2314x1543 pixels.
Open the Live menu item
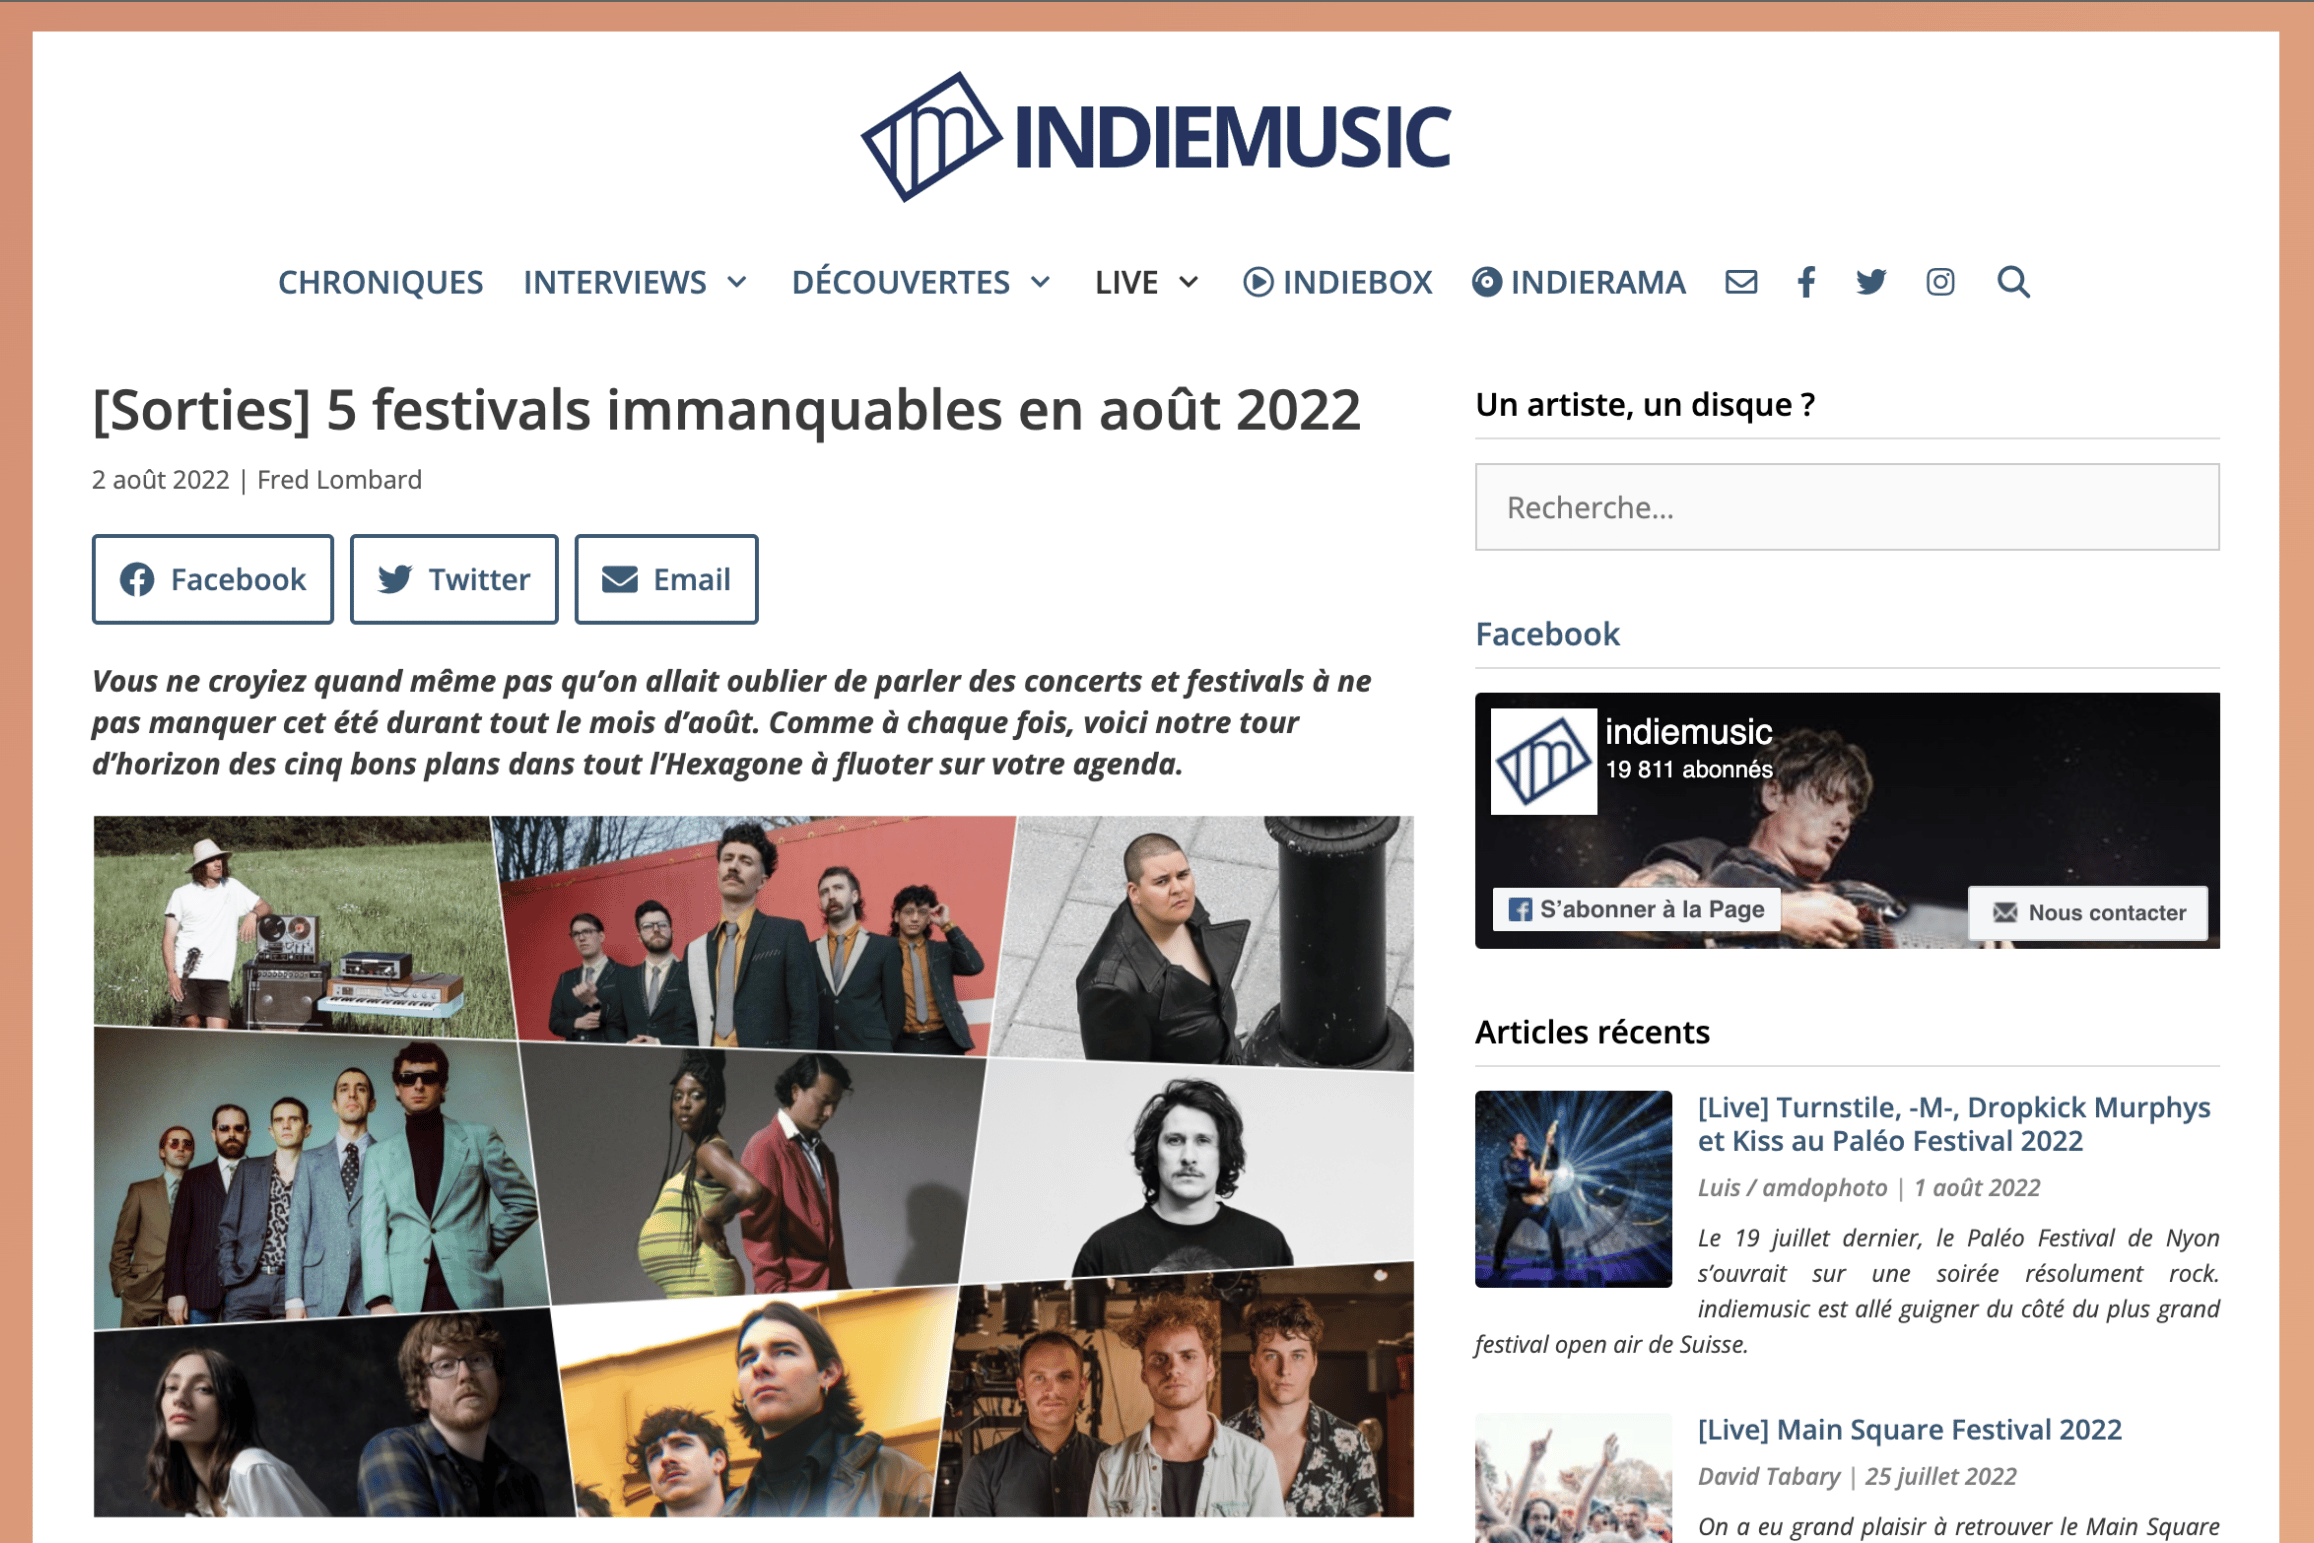[1126, 282]
